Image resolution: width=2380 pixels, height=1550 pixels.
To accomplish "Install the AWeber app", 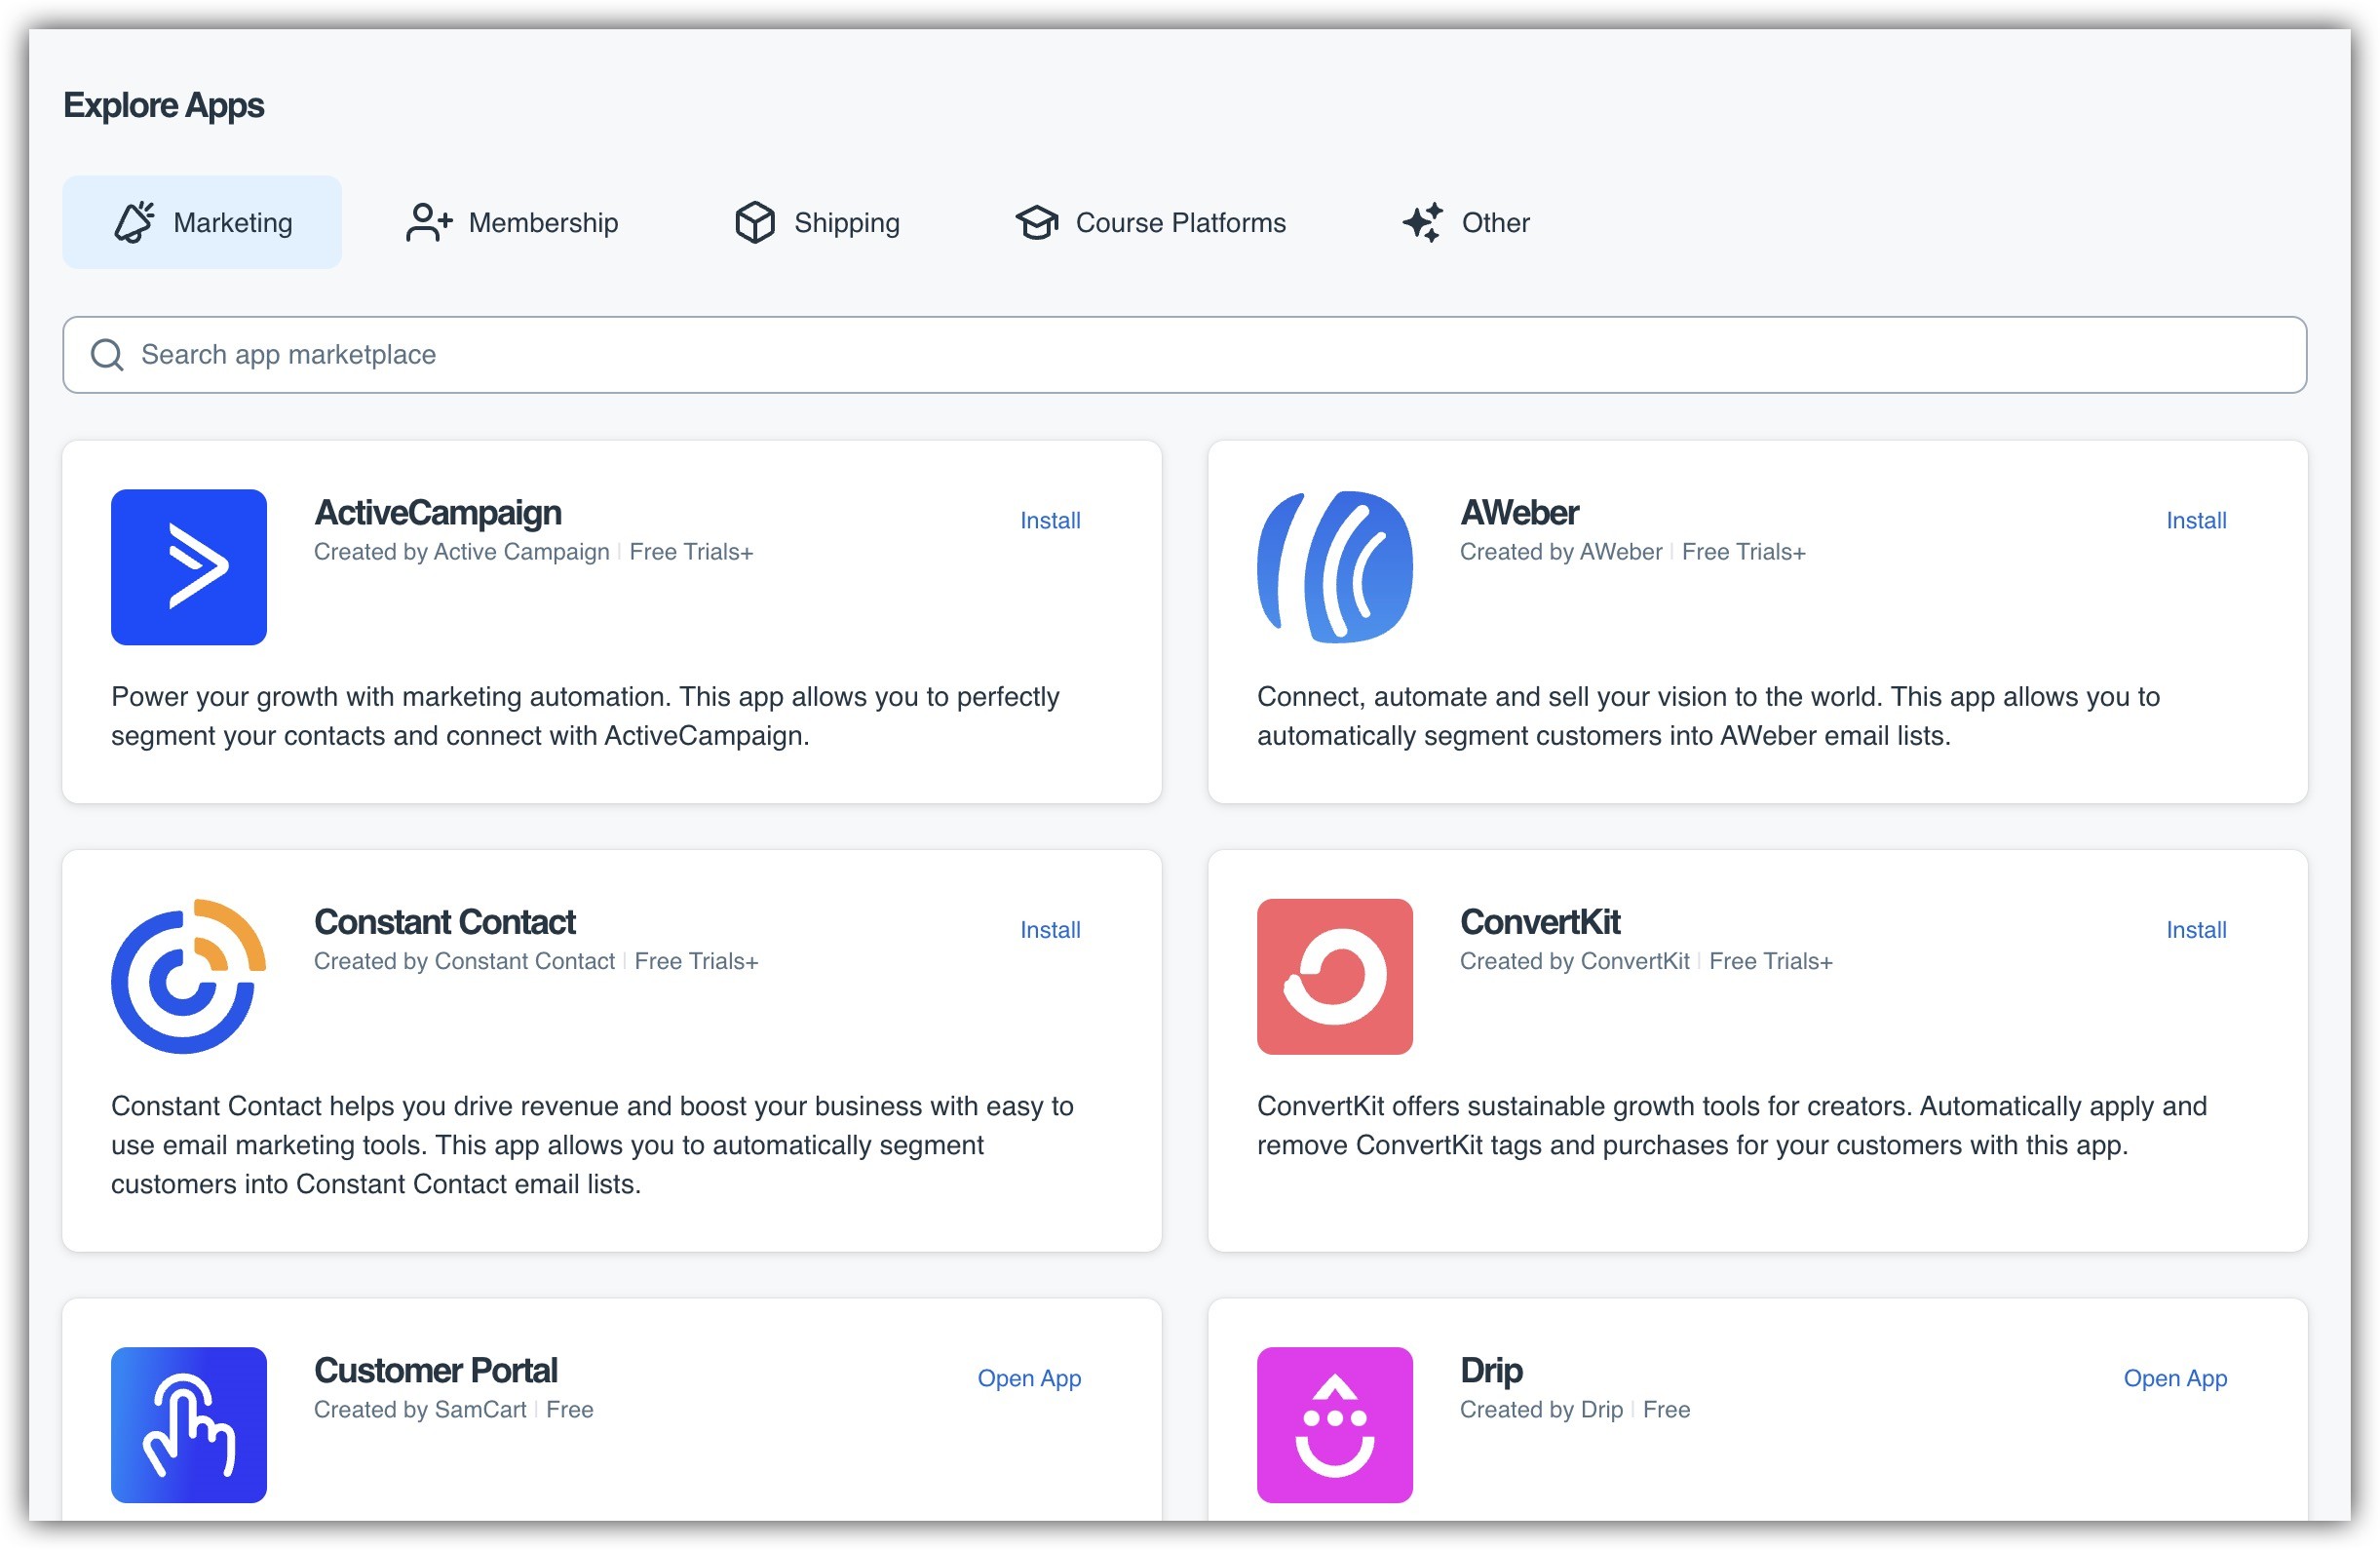I will (2195, 520).
